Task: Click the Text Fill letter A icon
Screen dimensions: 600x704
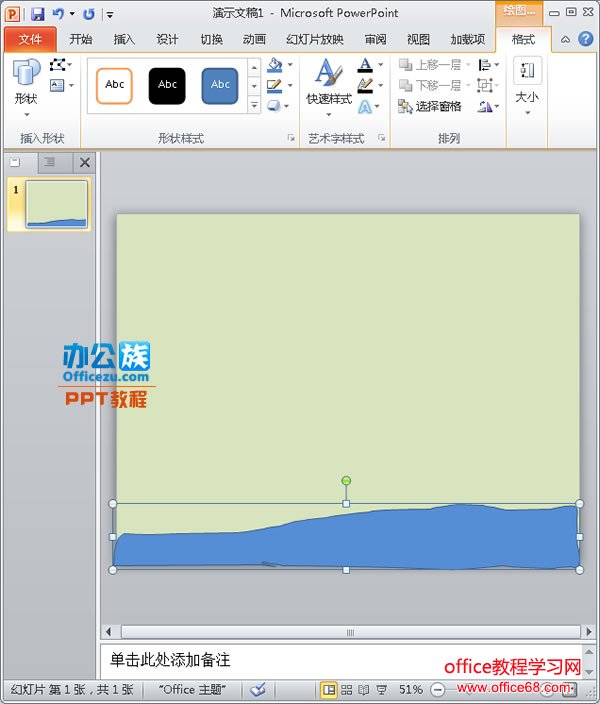Action: pos(365,65)
